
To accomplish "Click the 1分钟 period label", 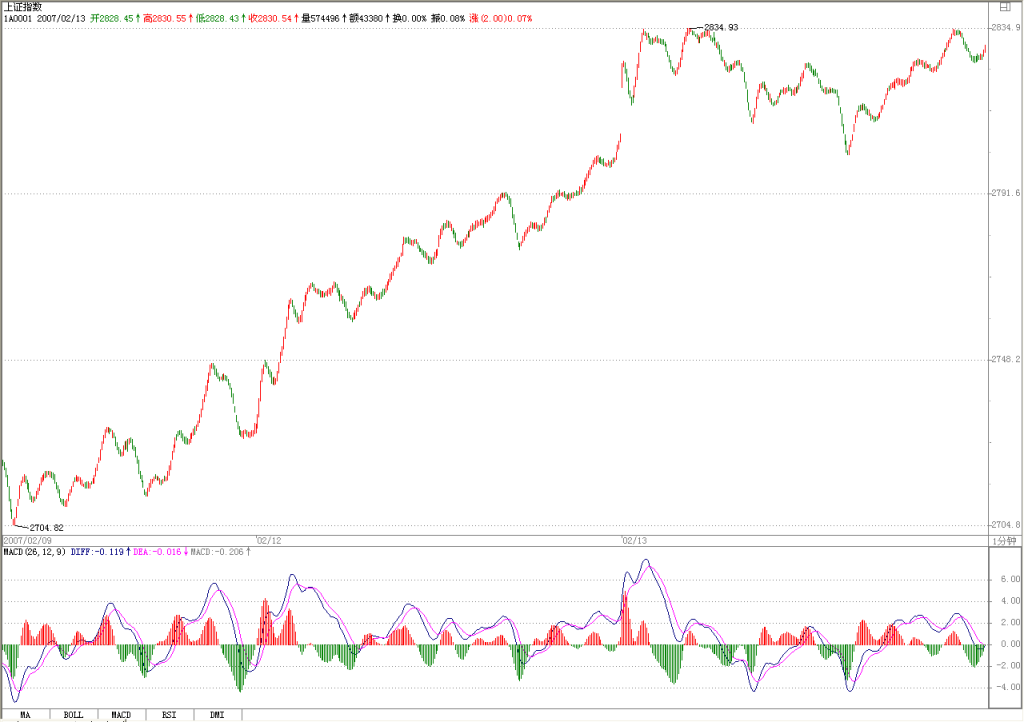I will coord(1004,541).
